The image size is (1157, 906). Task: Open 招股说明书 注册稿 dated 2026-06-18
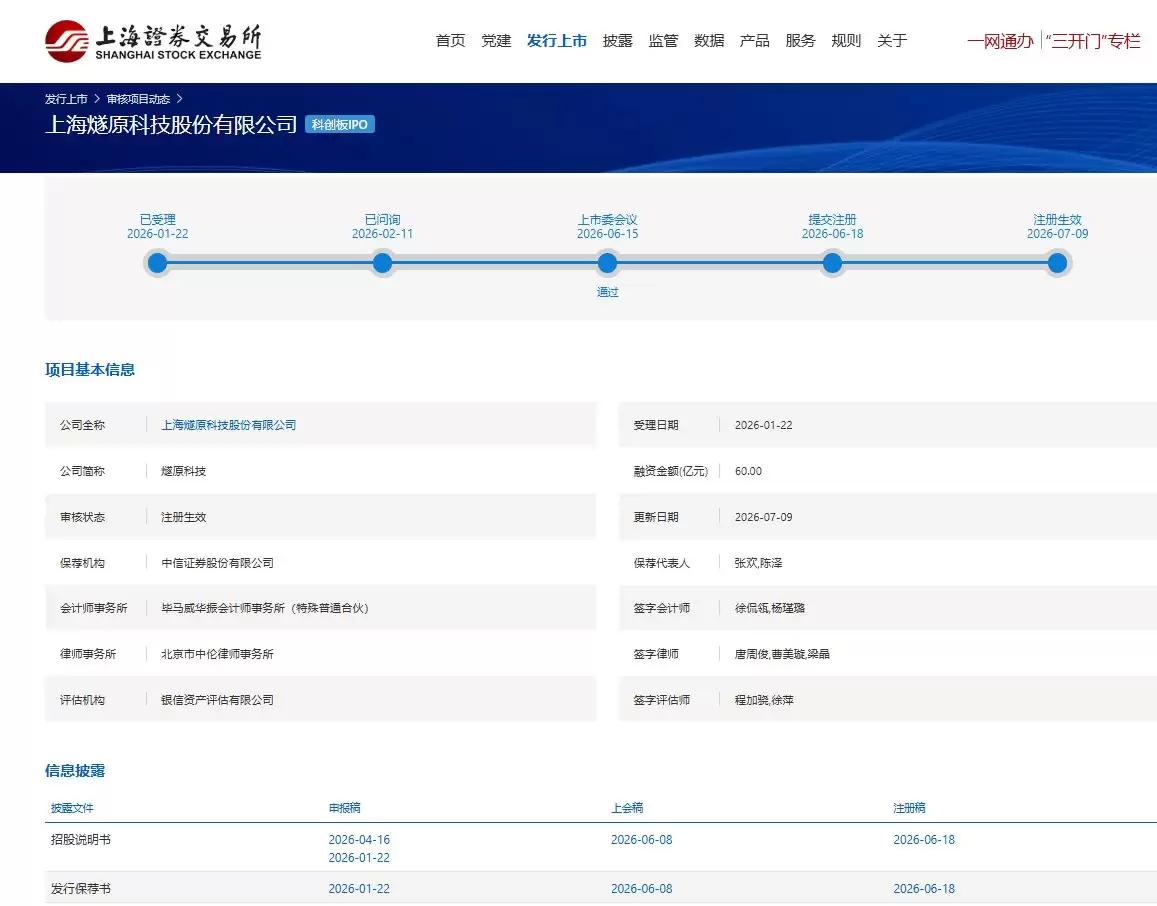[925, 840]
